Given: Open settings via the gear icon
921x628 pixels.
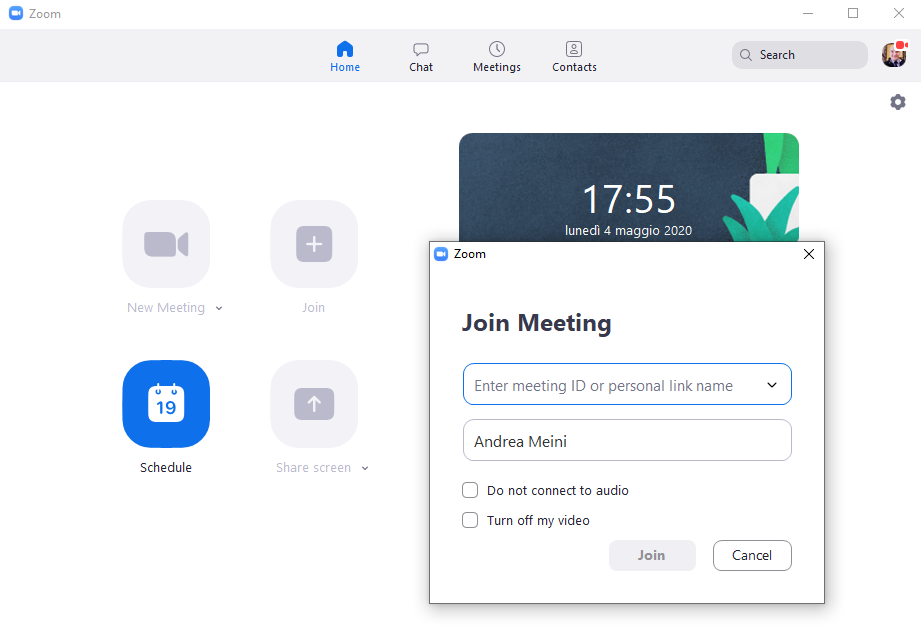Looking at the screenshot, I should (x=898, y=102).
